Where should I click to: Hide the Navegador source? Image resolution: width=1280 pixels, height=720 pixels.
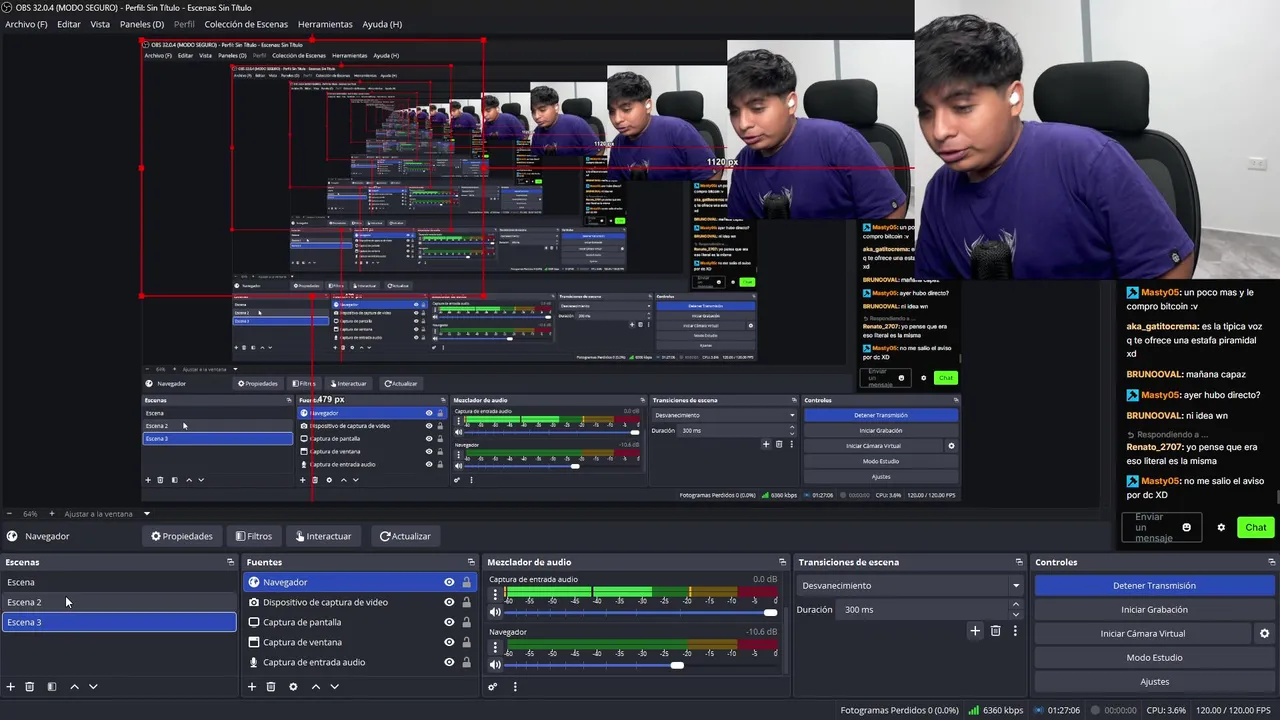[x=449, y=582]
